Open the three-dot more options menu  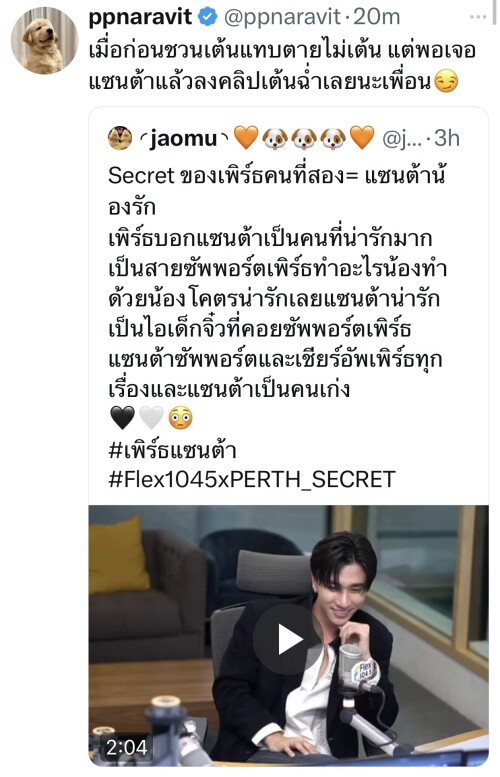[478, 17]
